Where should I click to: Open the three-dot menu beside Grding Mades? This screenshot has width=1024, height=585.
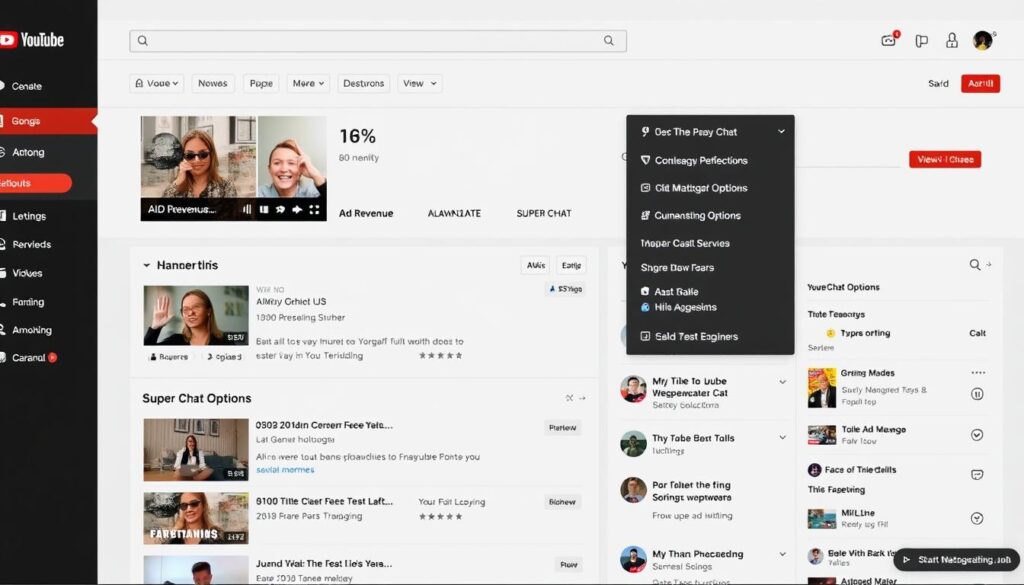[x=978, y=373]
